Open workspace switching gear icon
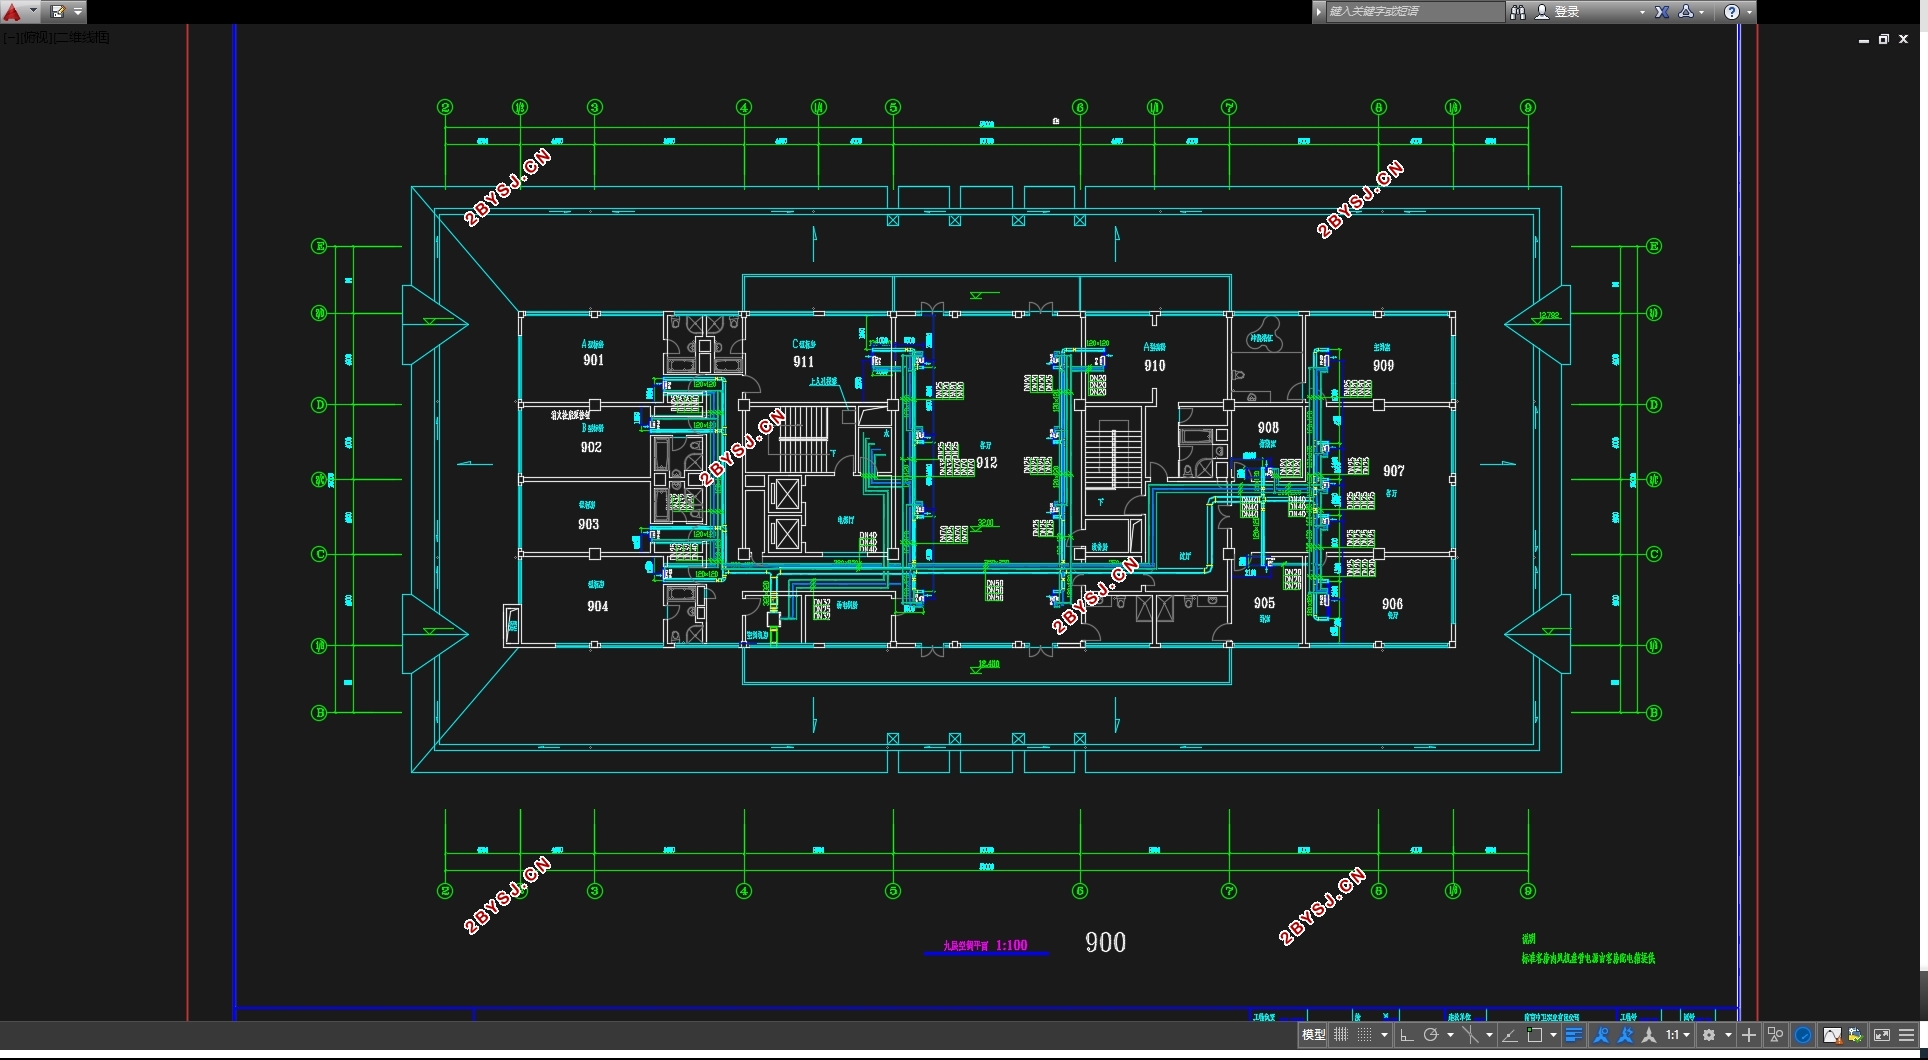 1710,1035
